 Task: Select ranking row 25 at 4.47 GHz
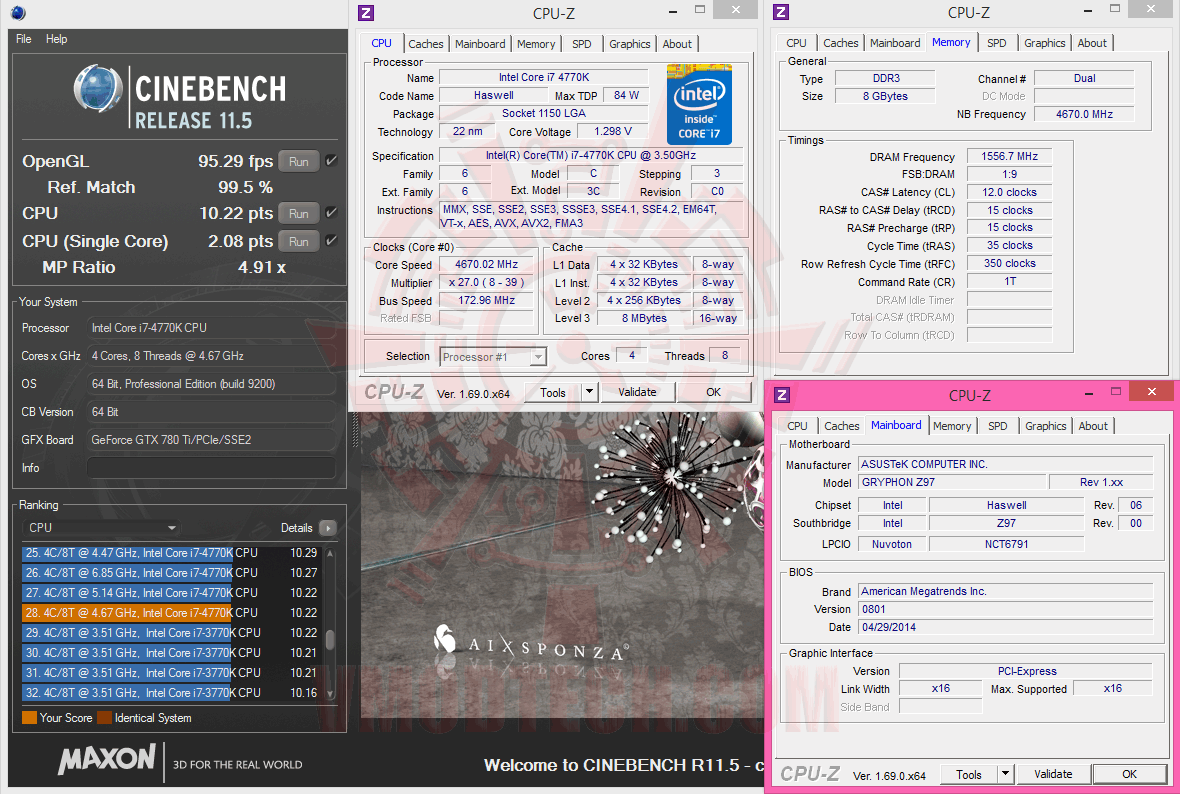[x=172, y=552]
